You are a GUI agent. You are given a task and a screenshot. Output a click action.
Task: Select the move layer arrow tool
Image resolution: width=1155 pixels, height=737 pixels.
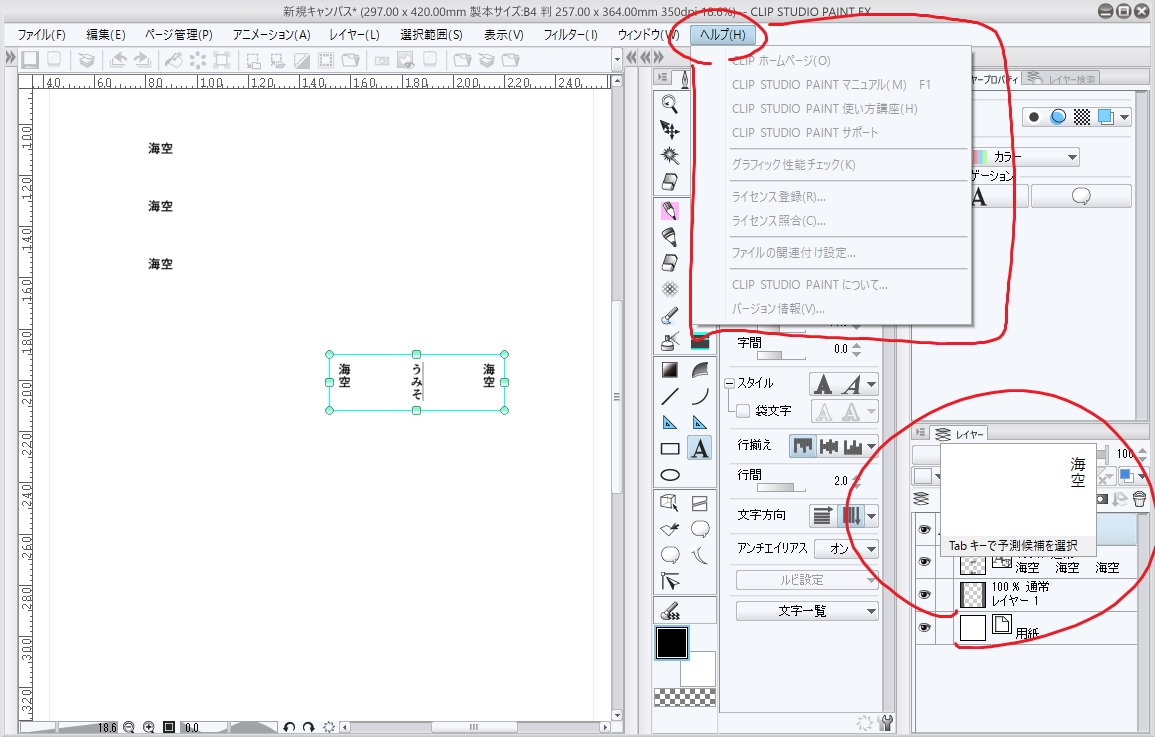(x=670, y=130)
